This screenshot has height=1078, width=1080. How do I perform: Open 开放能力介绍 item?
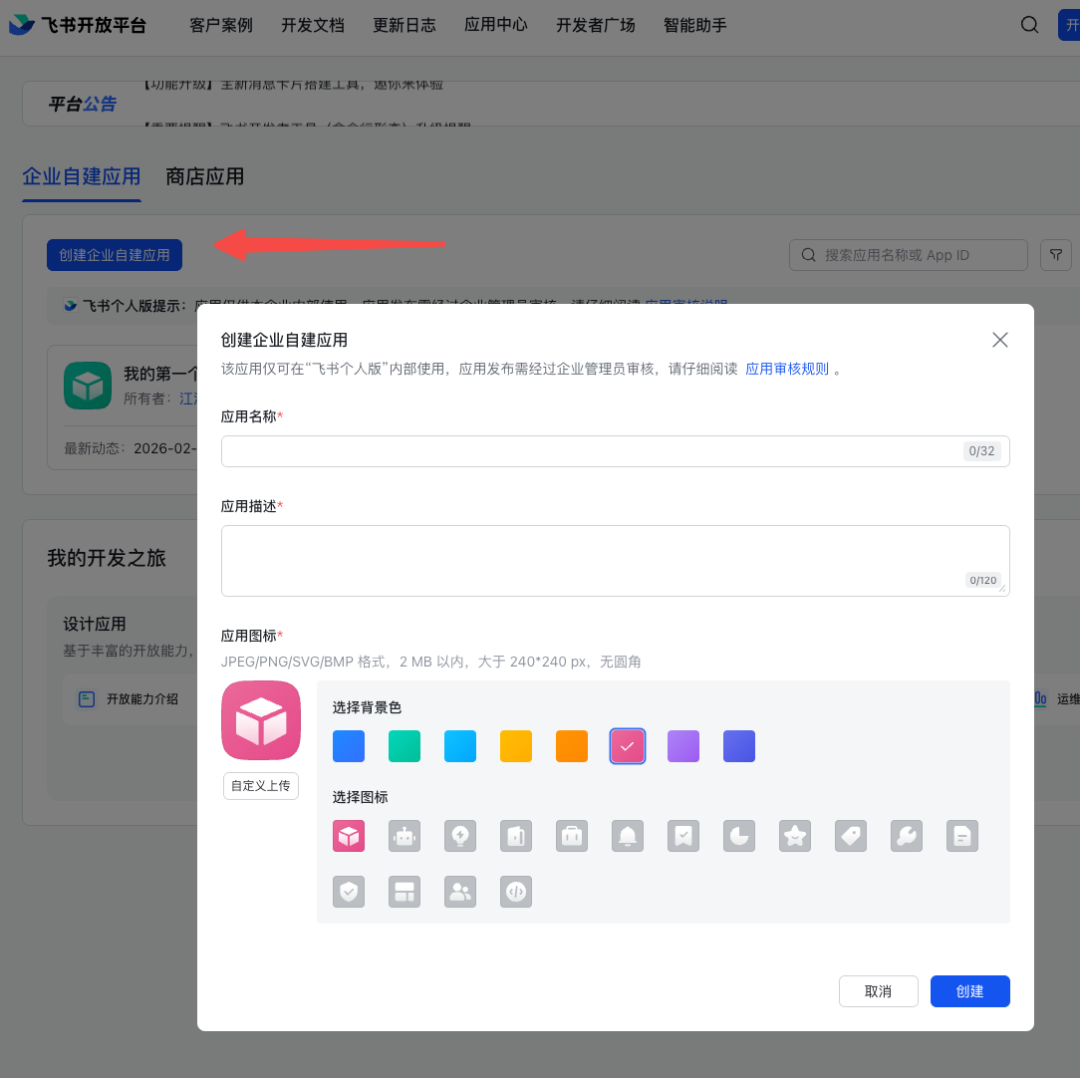pos(129,698)
